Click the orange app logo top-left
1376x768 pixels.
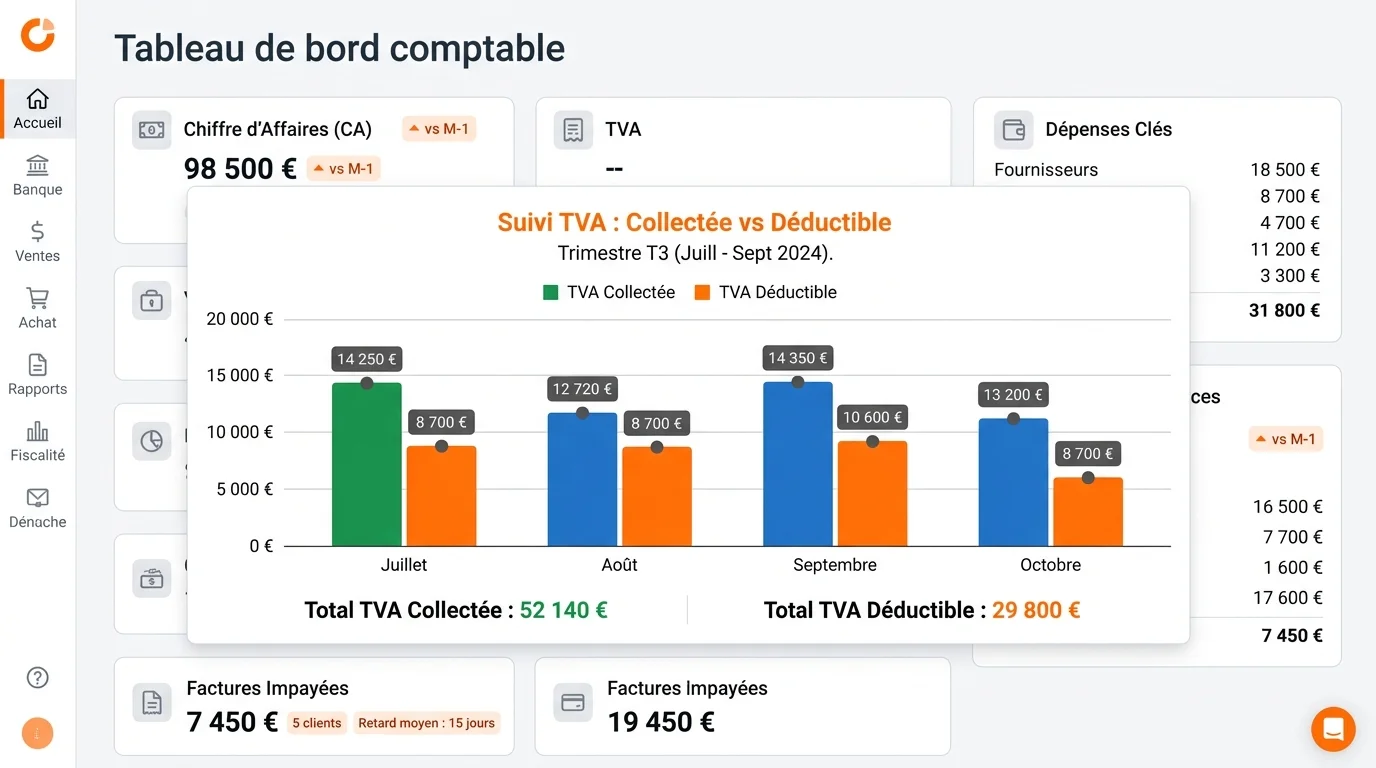[37, 33]
